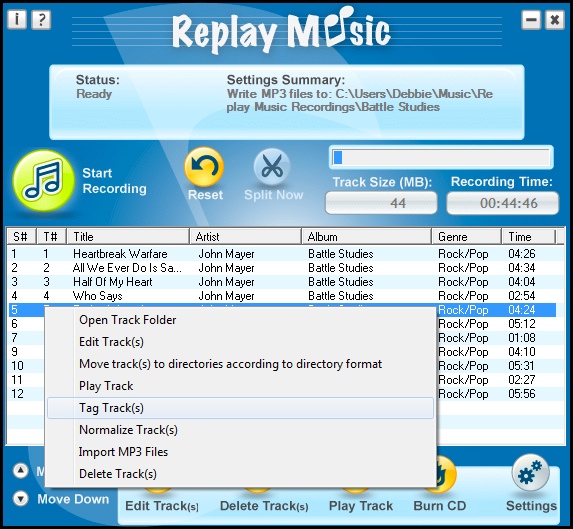Click the settings summary MP3 path text
The image size is (573, 529).
pyautogui.click(x=360, y=100)
